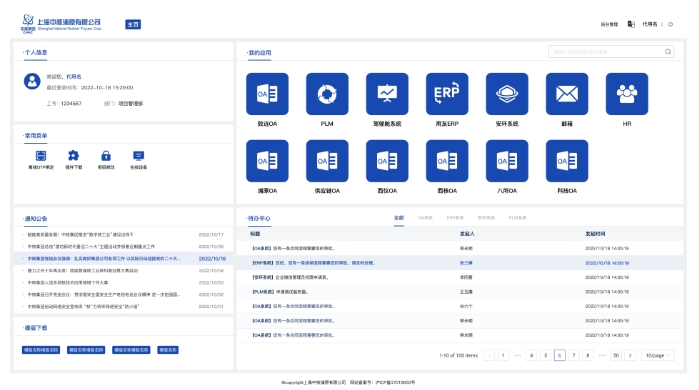Launch the 驾驶舱系统 presentation icon

[x=387, y=94]
